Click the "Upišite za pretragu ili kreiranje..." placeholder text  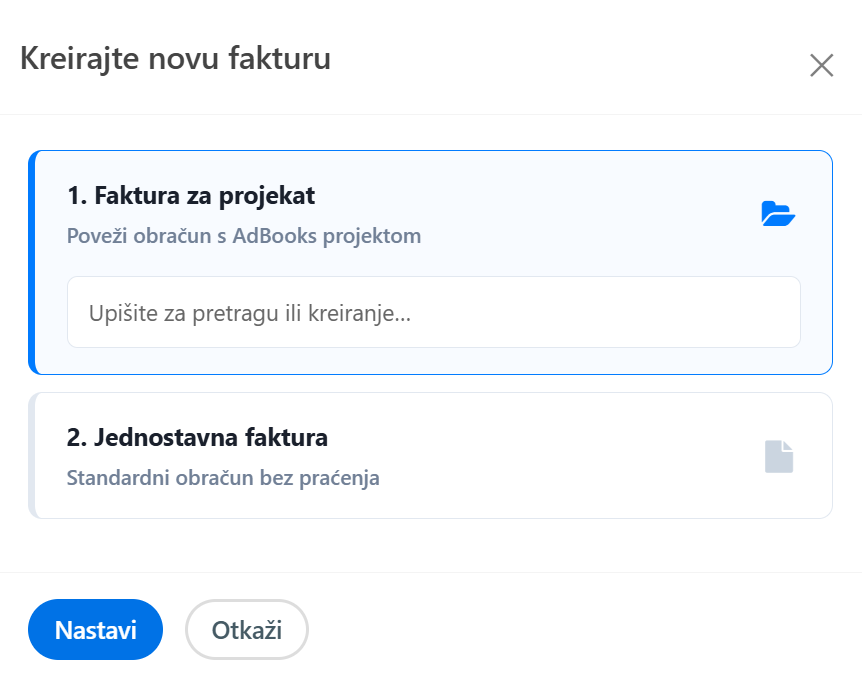[250, 313]
